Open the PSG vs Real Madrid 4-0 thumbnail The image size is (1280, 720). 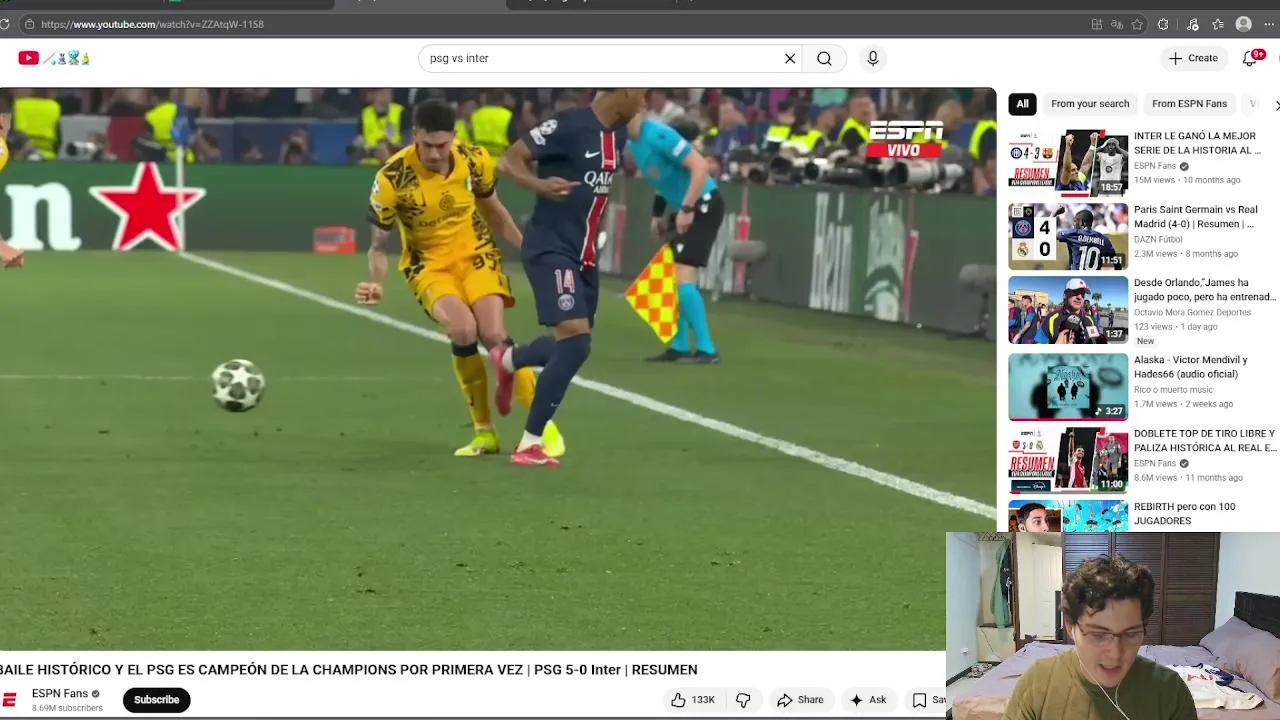tap(1068, 236)
